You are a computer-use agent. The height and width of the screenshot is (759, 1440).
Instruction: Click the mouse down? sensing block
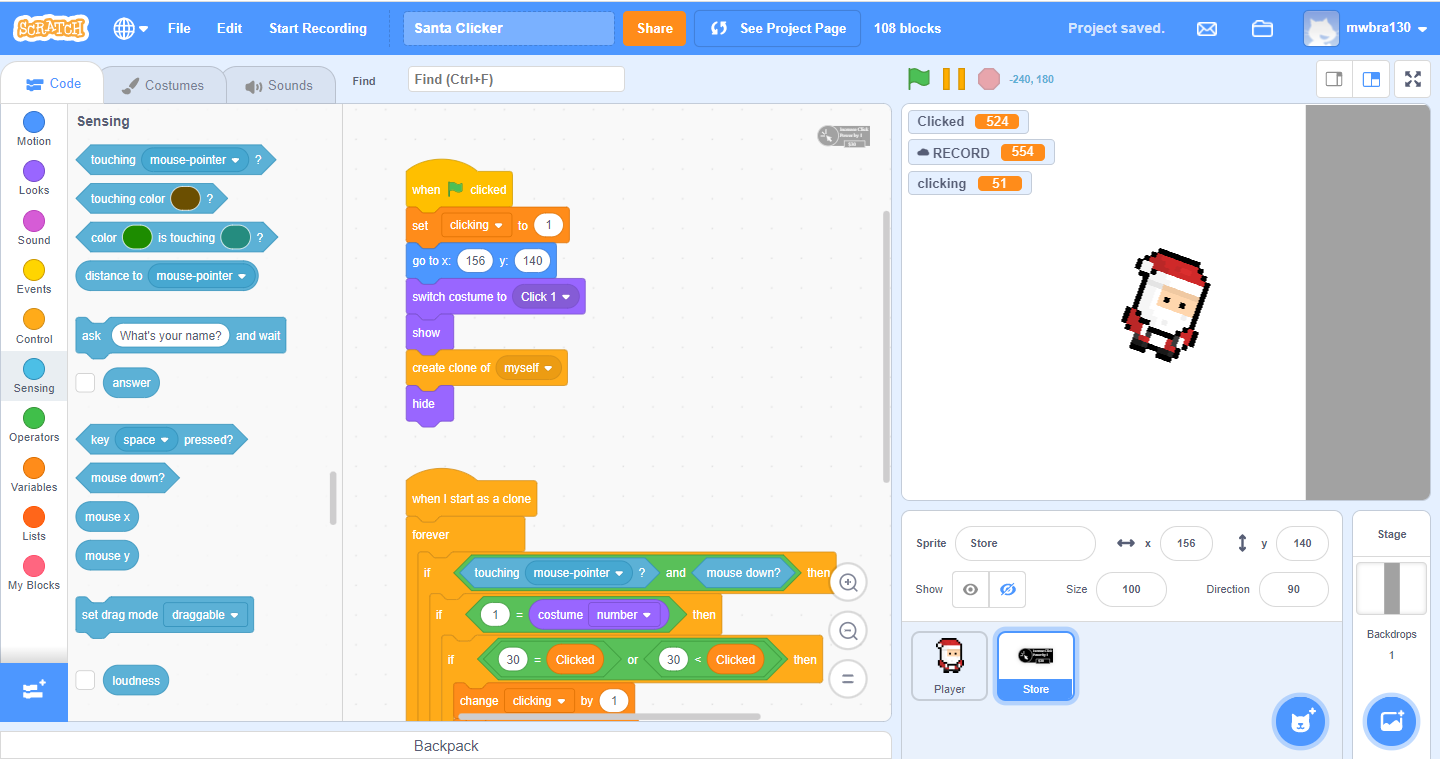[128, 478]
